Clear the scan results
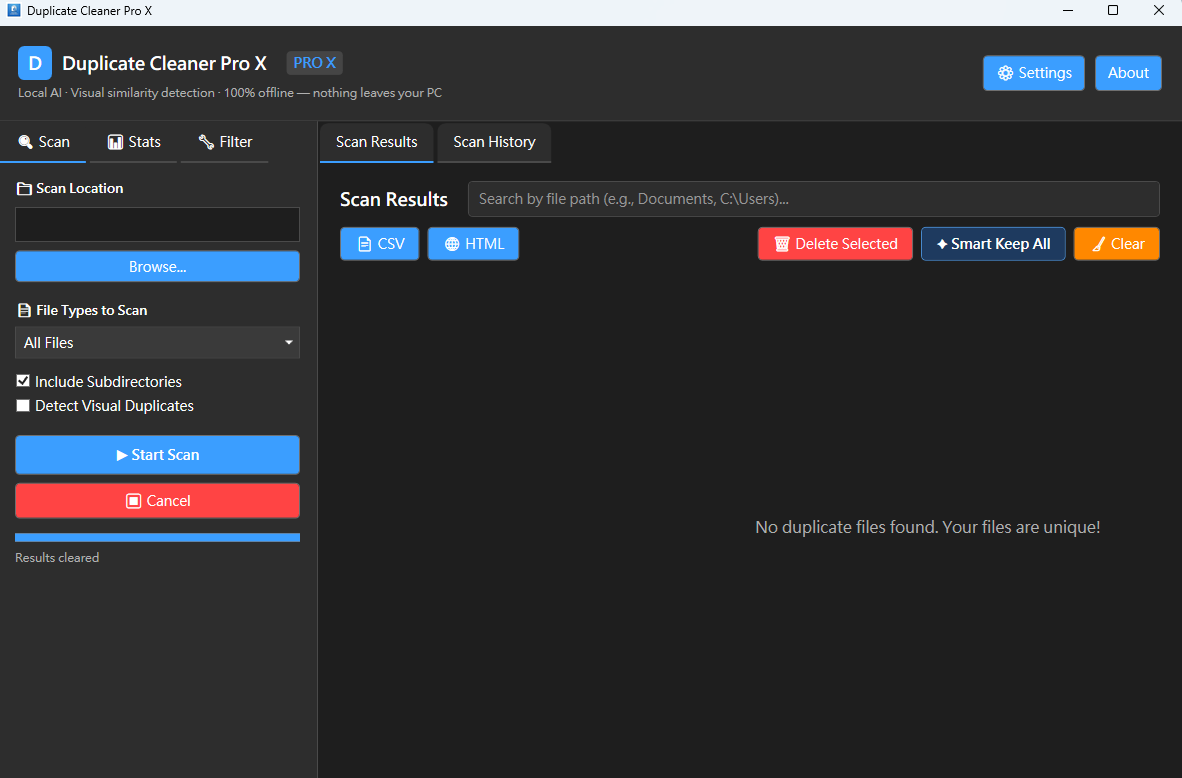The width and height of the screenshot is (1182, 778). pyautogui.click(x=1116, y=244)
